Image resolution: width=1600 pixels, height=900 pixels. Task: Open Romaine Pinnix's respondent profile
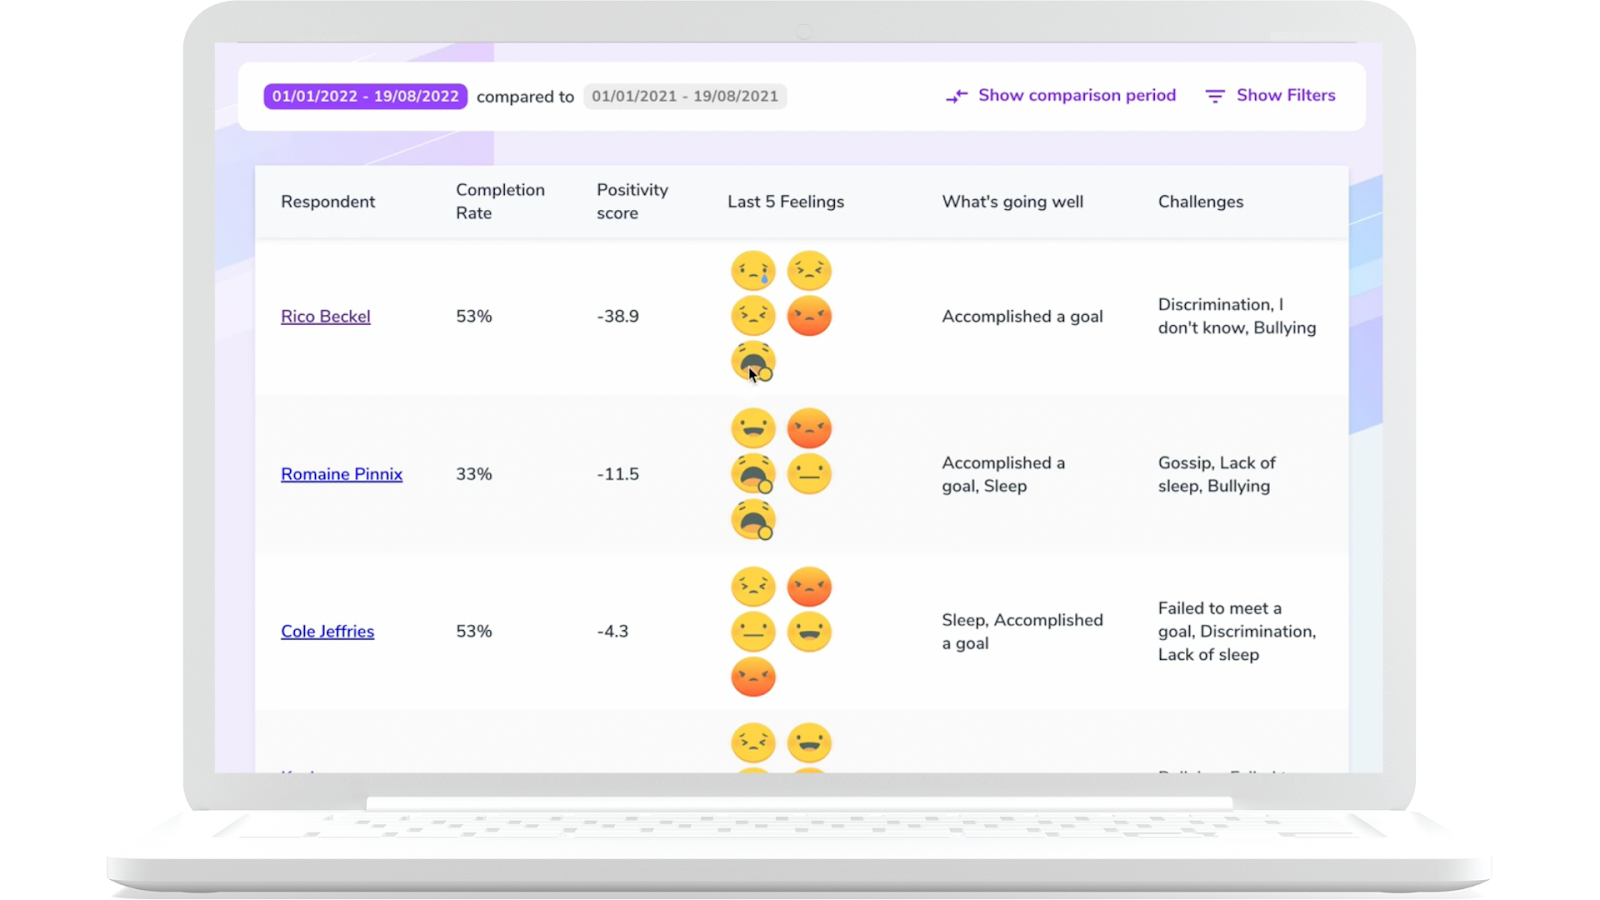tap(342, 474)
